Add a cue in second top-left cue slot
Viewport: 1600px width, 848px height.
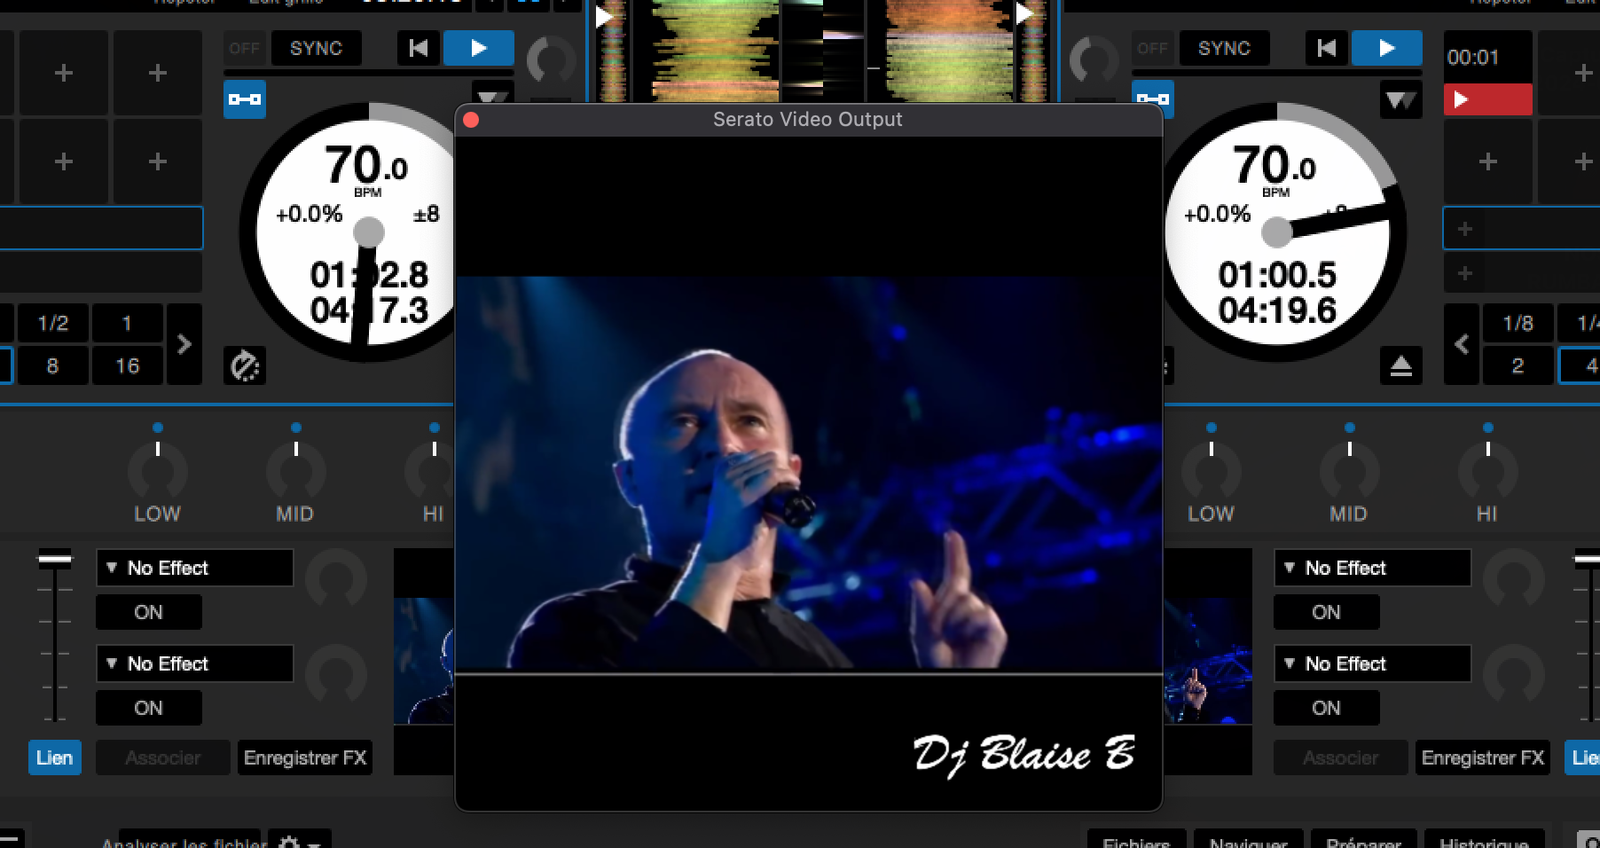(158, 73)
